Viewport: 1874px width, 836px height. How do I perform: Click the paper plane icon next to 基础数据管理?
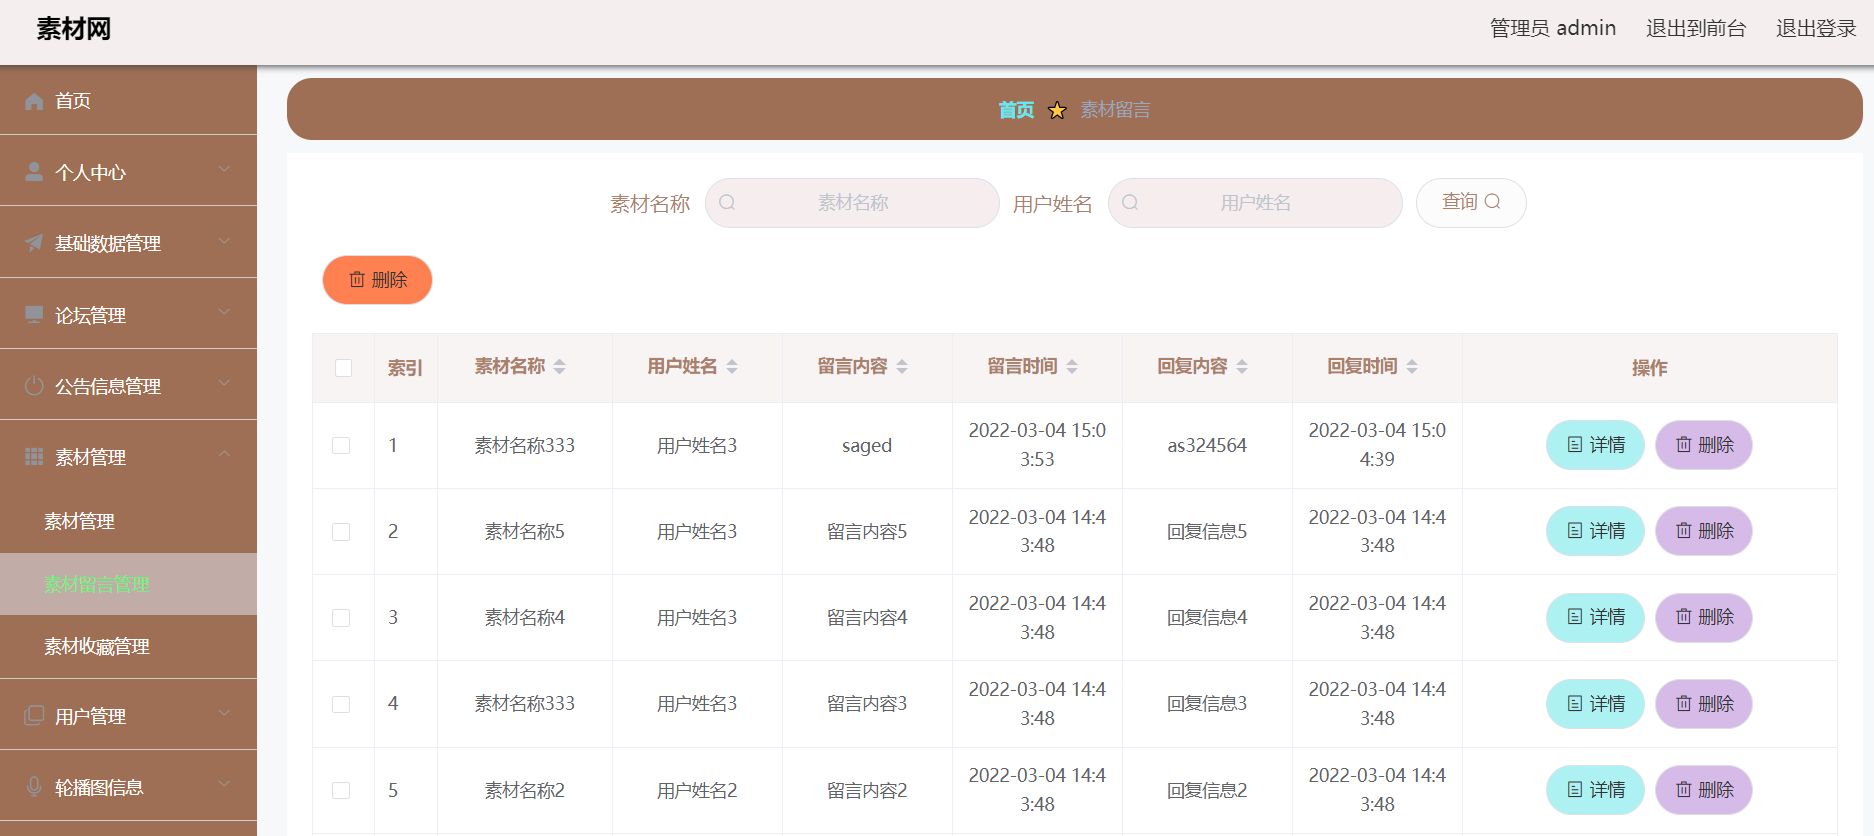pyautogui.click(x=34, y=243)
